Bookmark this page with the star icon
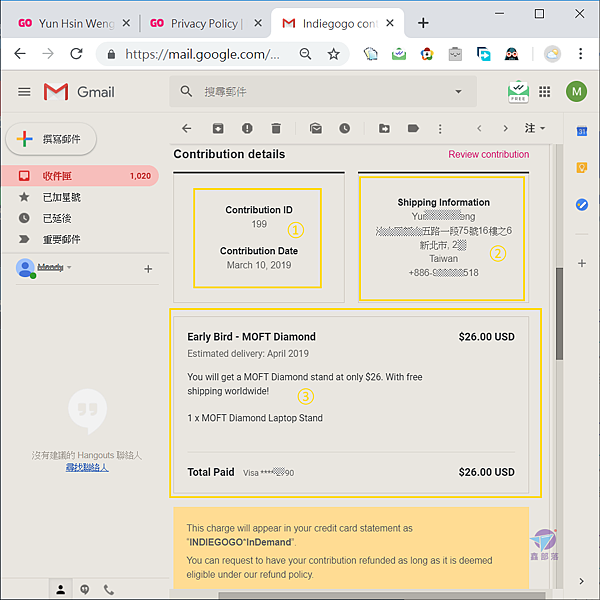600x600 pixels. coord(334,54)
